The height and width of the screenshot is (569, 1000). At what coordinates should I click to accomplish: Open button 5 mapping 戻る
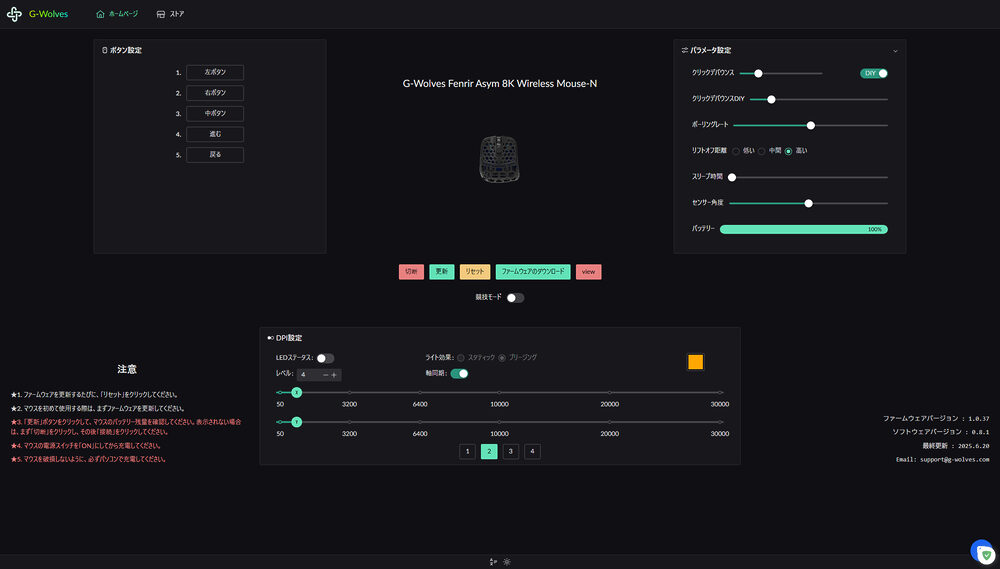pyautogui.click(x=215, y=155)
